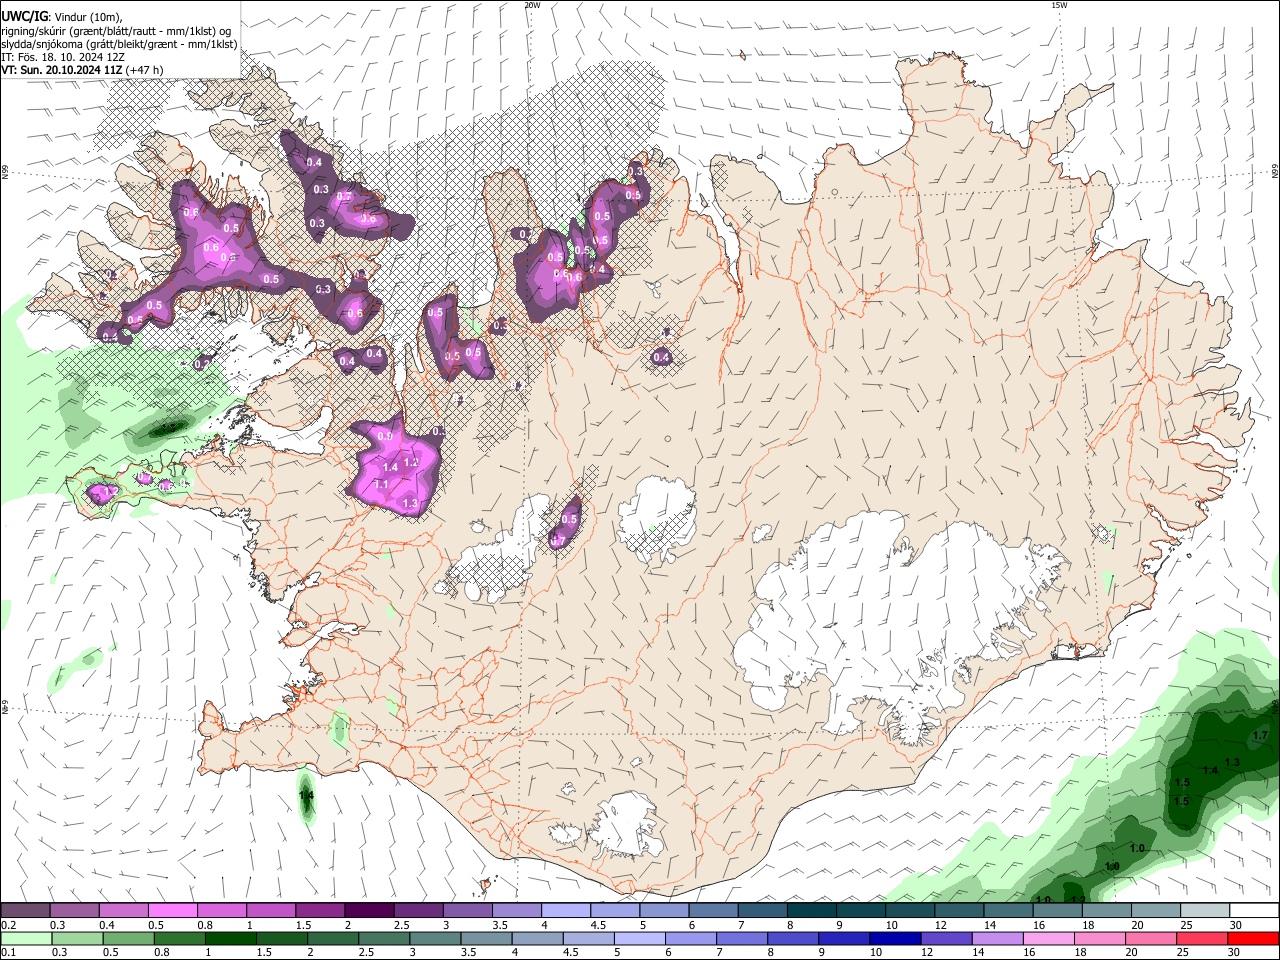Select the valid time line 'VT: Sun. 20.10.2024 11Z'

pyautogui.click(x=61, y=70)
